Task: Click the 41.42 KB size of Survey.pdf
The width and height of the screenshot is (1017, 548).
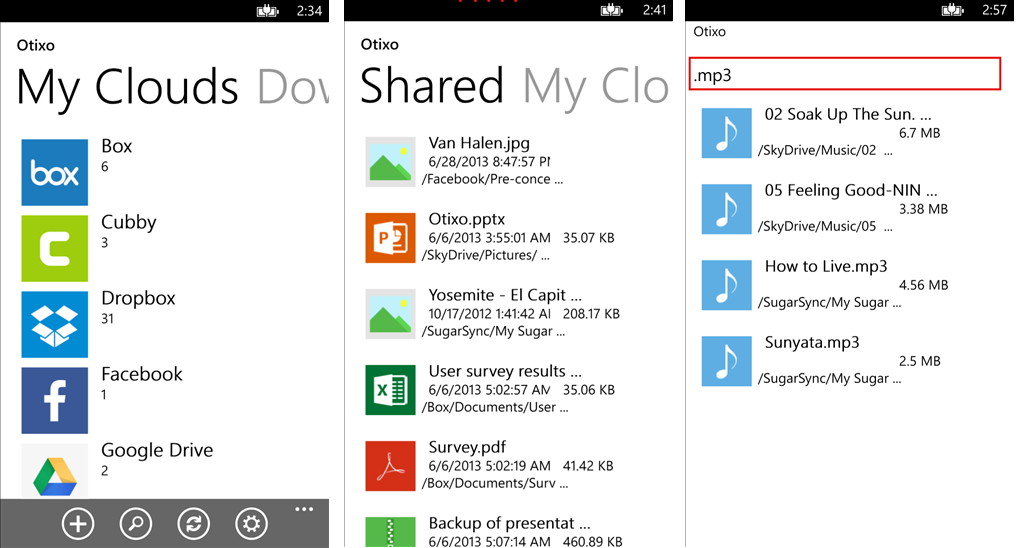Action: pyautogui.click(x=588, y=466)
